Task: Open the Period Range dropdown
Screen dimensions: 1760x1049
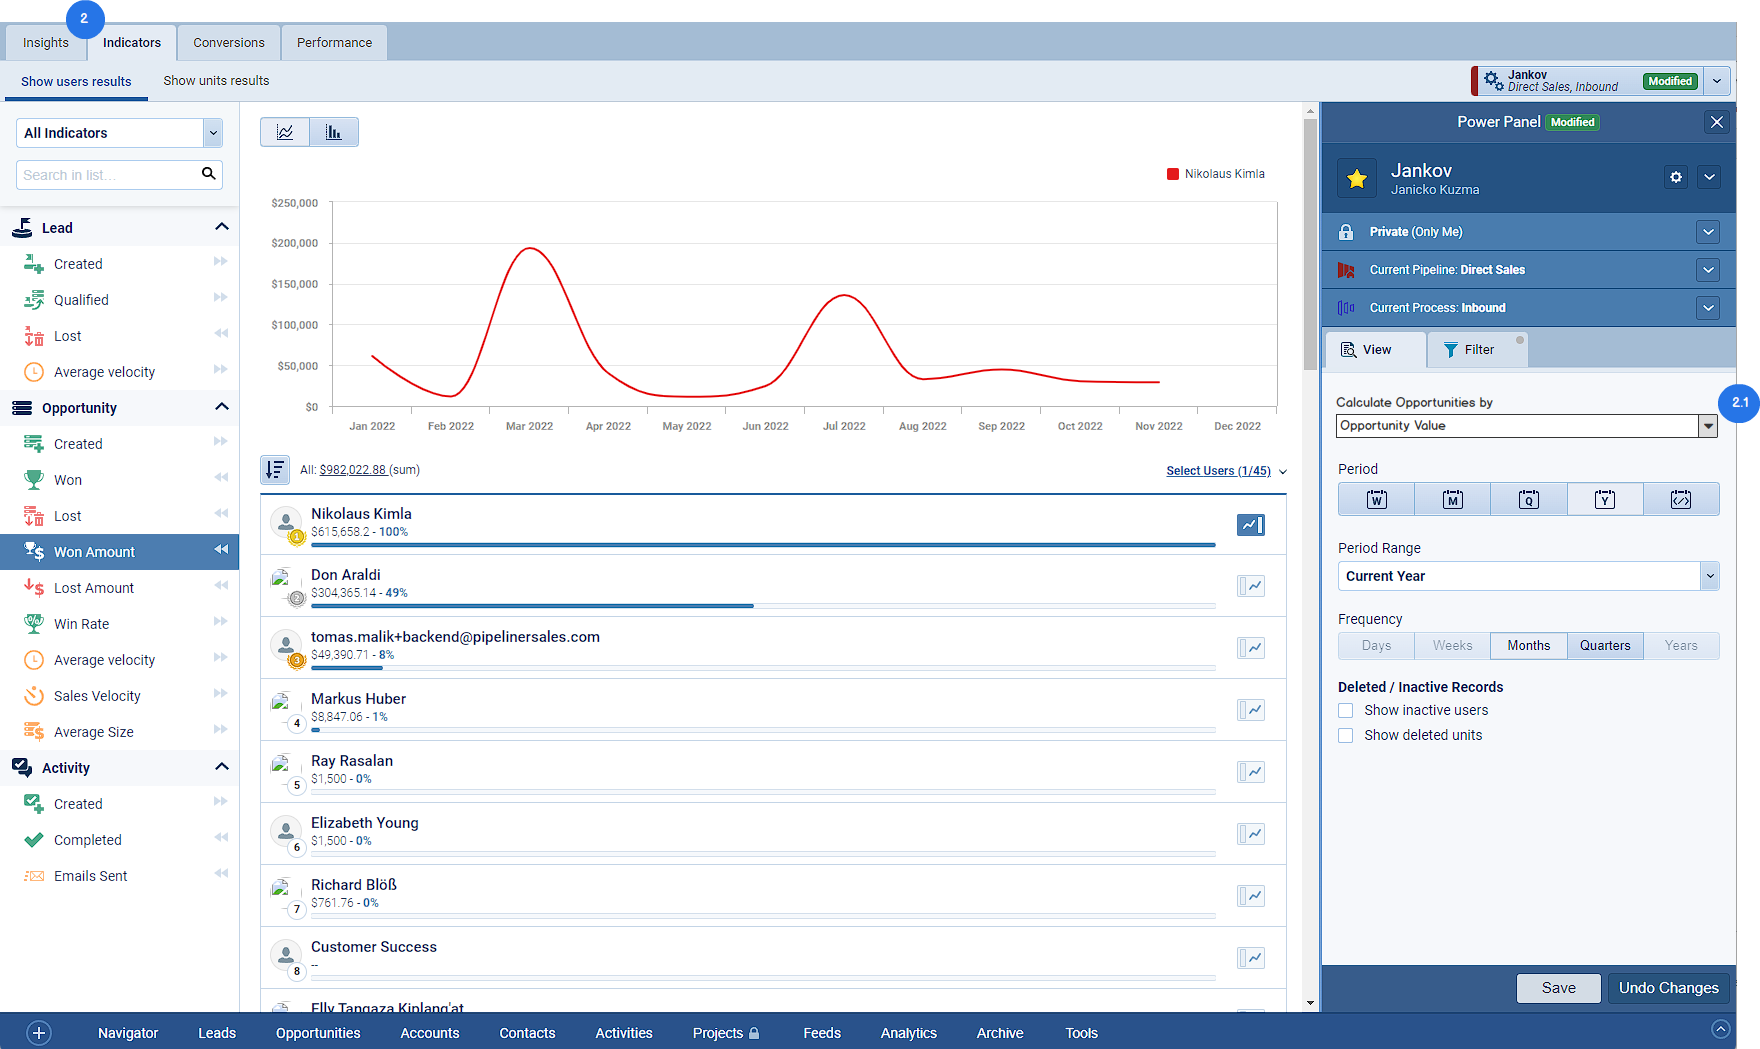Action: (x=1527, y=576)
